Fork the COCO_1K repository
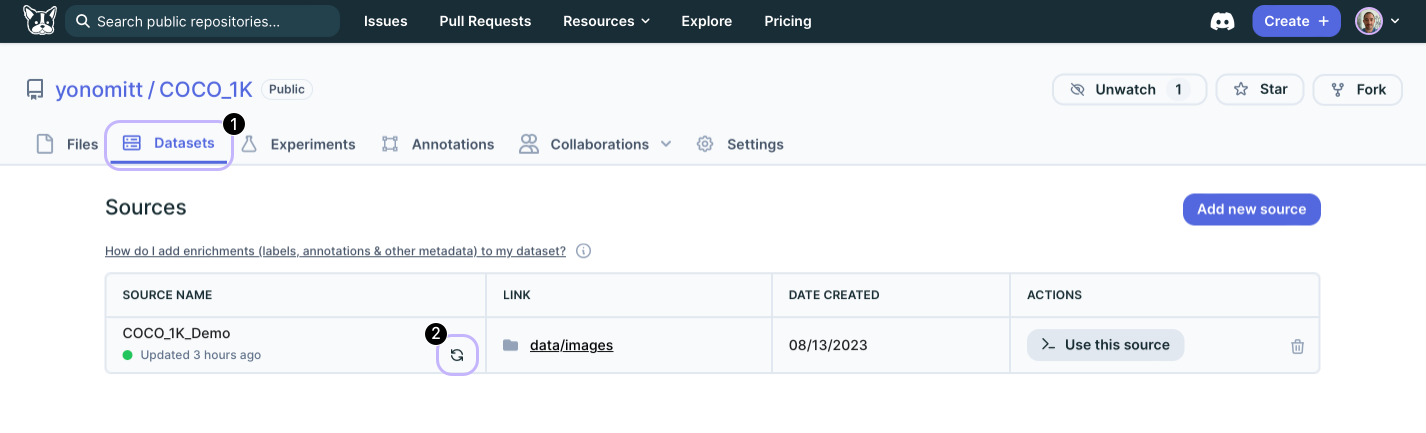 pyautogui.click(x=1358, y=89)
